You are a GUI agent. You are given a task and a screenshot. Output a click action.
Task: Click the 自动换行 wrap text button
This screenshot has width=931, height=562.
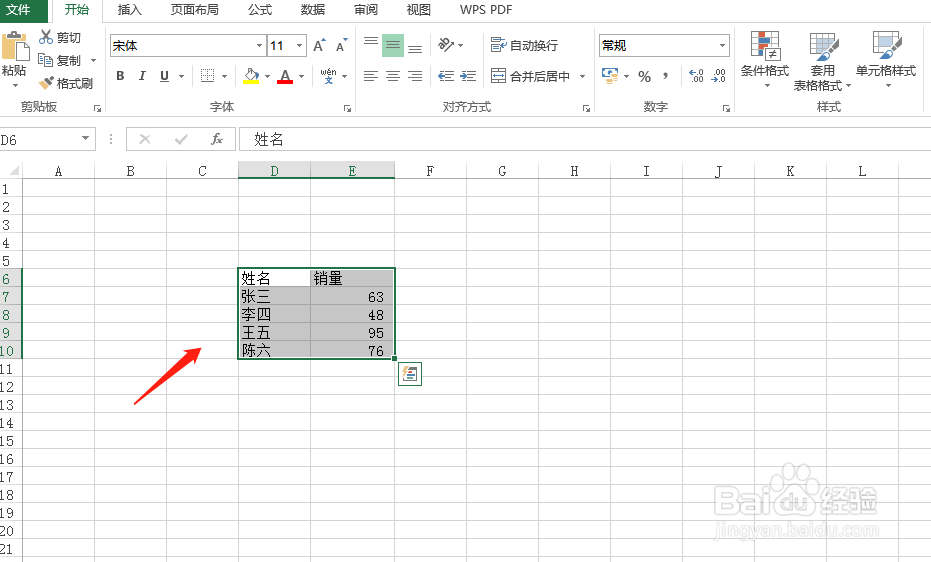point(524,45)
